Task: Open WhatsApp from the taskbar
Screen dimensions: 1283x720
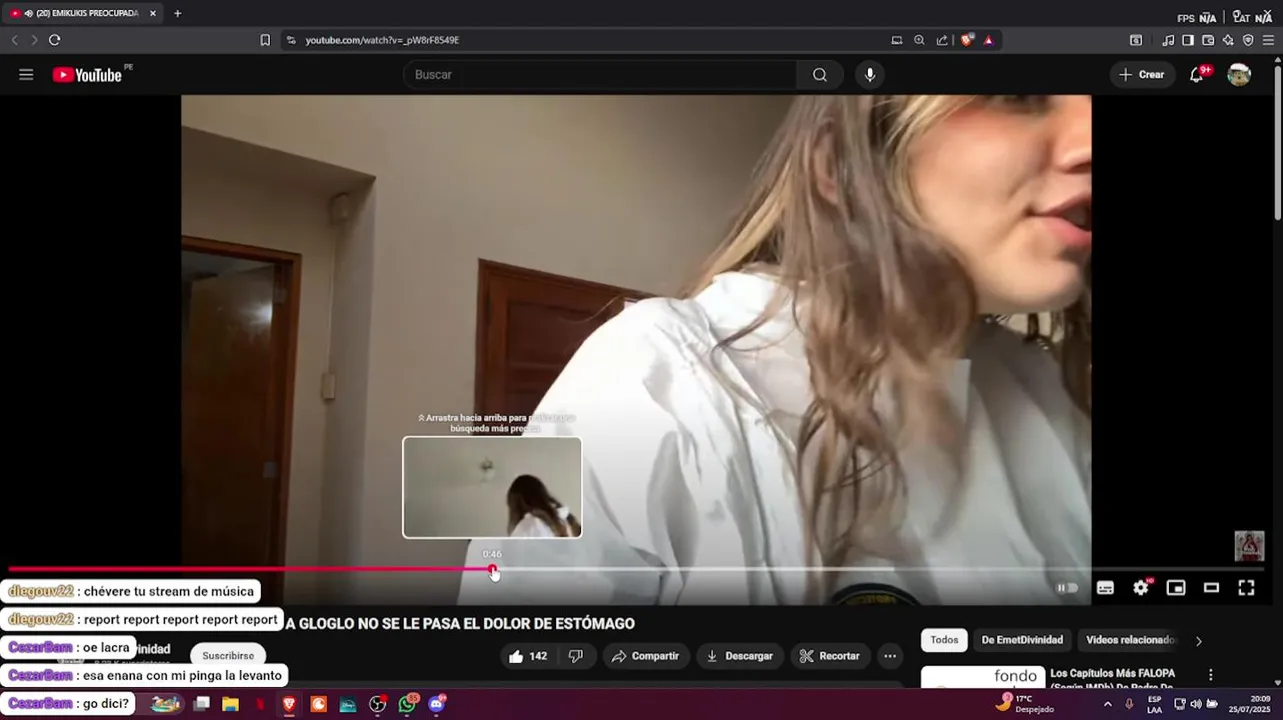Action: (407, 704)
